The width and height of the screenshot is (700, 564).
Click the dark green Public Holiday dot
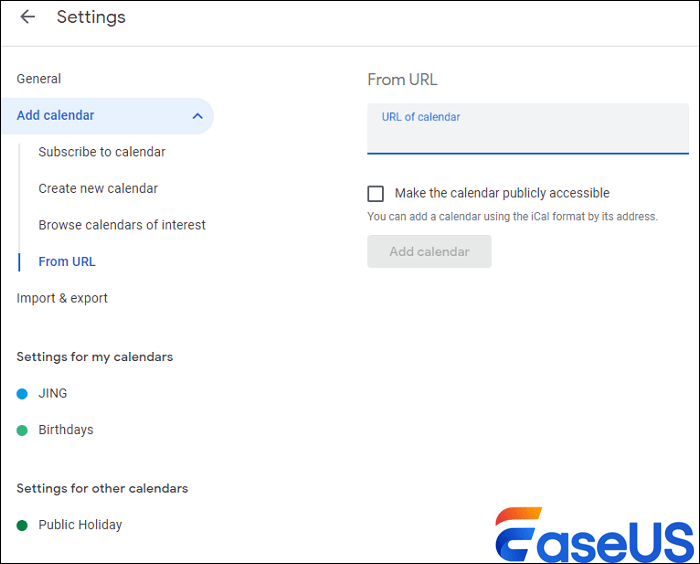point(22,525)
